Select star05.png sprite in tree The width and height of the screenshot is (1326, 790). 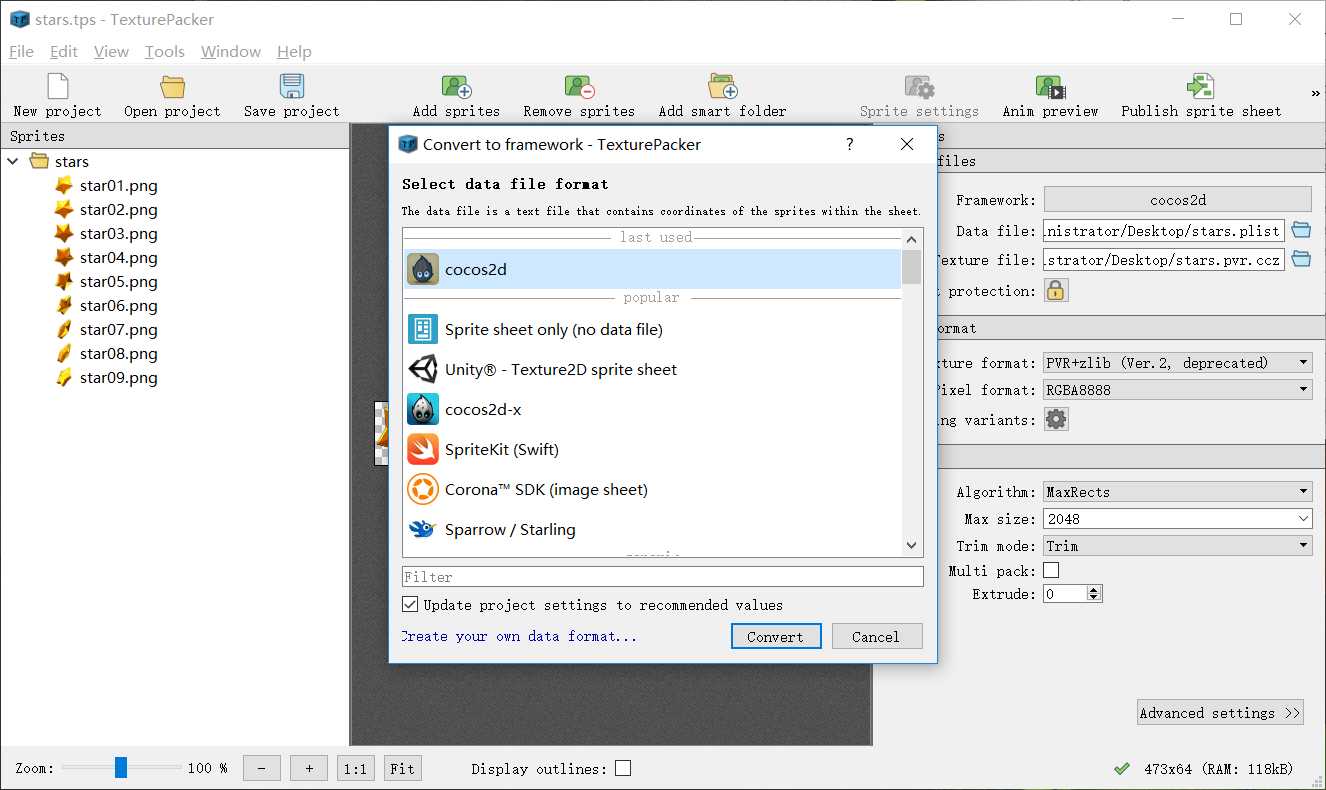(118, 282)
